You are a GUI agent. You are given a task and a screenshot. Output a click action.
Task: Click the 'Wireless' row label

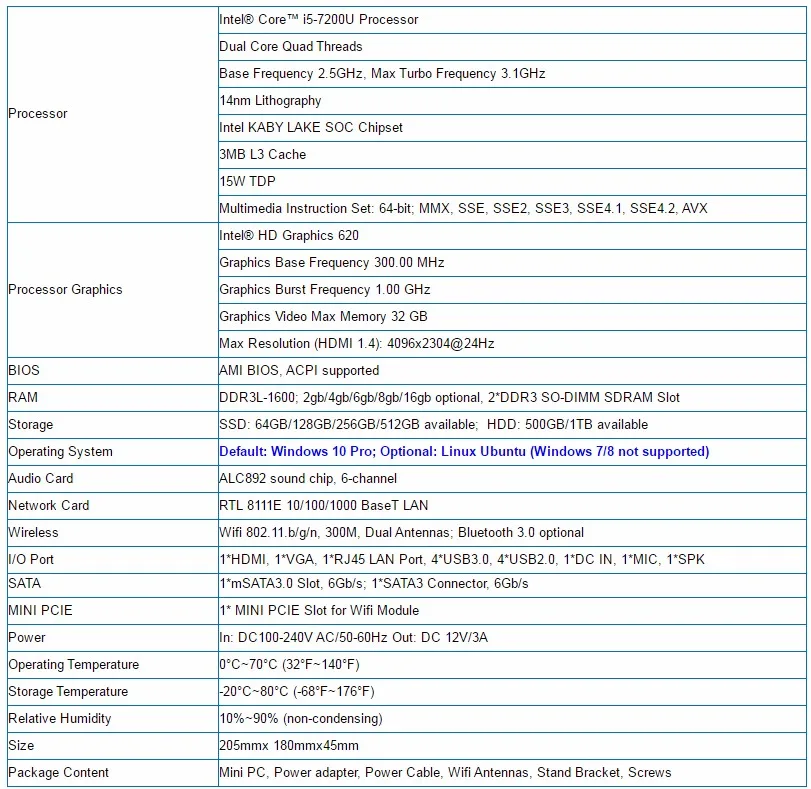point(113,532)
